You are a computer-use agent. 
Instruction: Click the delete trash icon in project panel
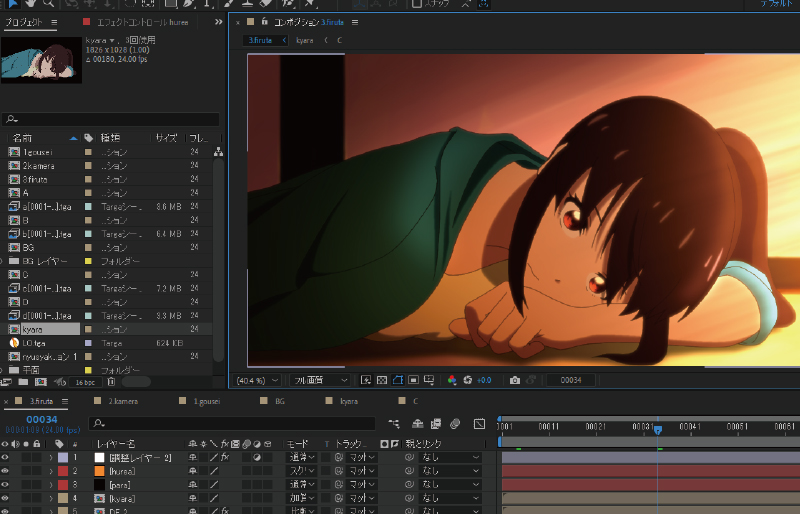[x=112, y=381]
